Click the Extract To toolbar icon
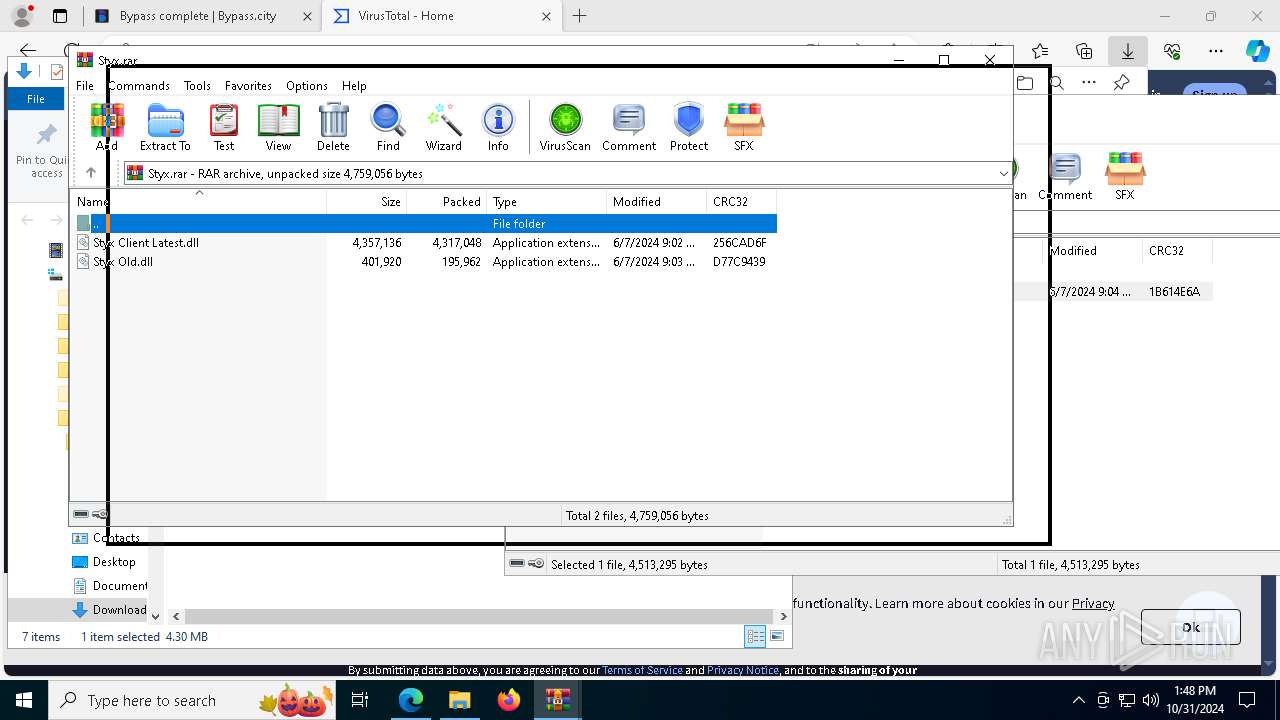 (x=165, y=127)
